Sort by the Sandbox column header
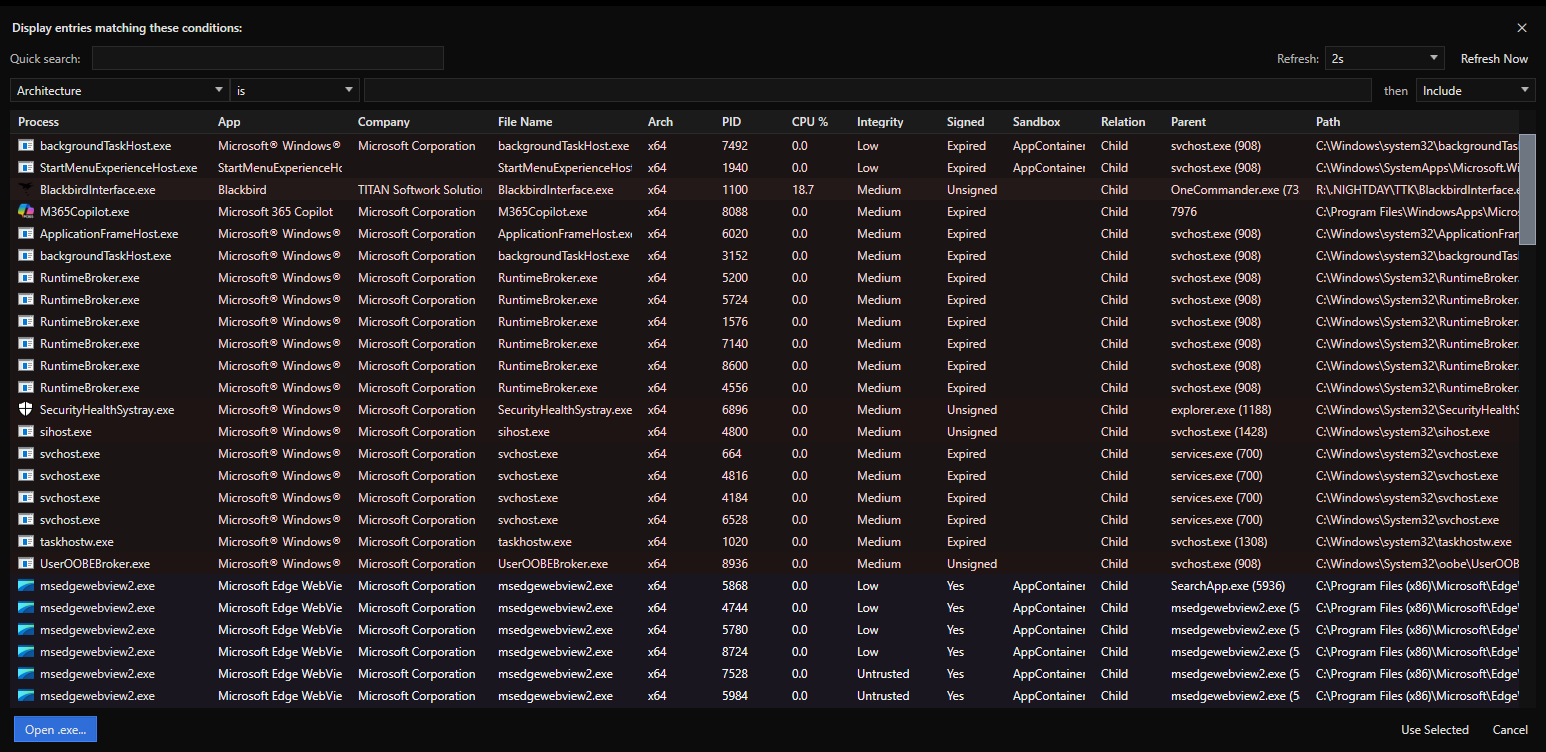 click(1036, 122)
